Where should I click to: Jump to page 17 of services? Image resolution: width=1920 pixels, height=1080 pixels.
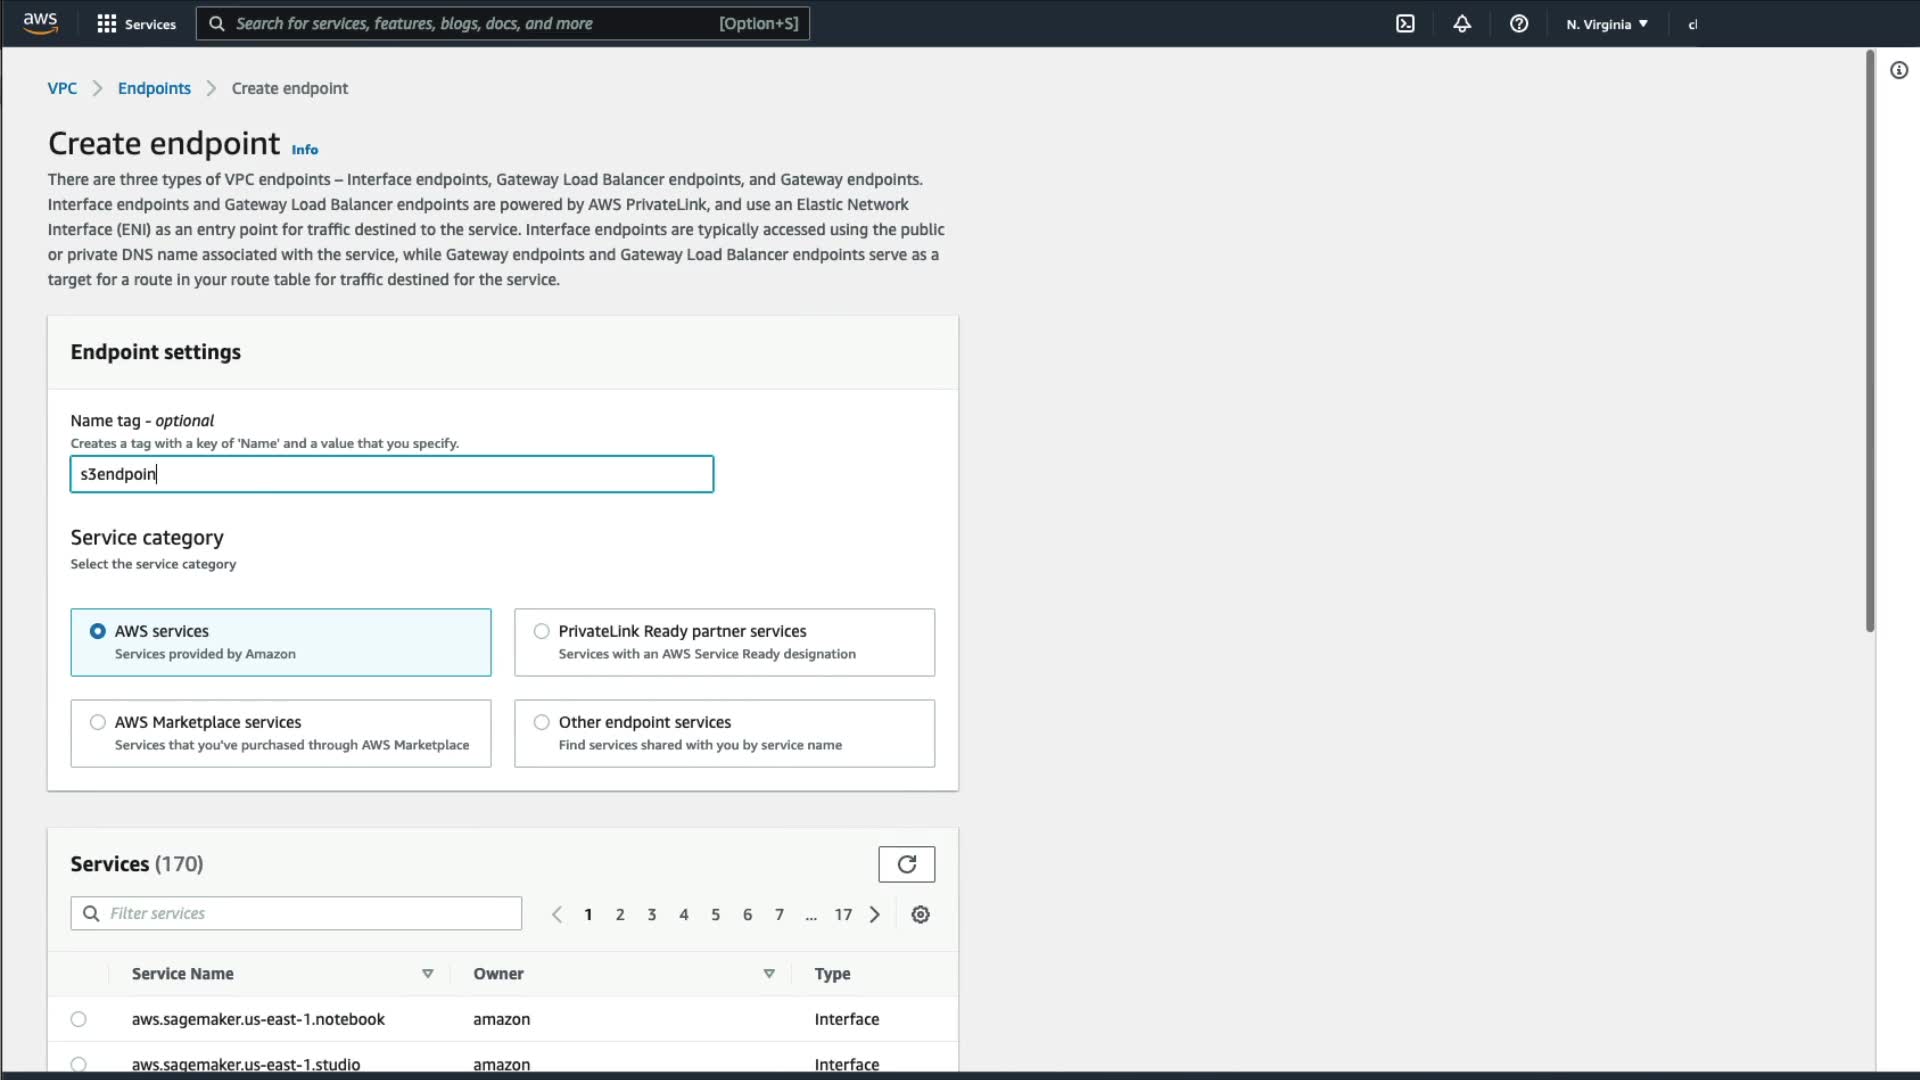843,914
